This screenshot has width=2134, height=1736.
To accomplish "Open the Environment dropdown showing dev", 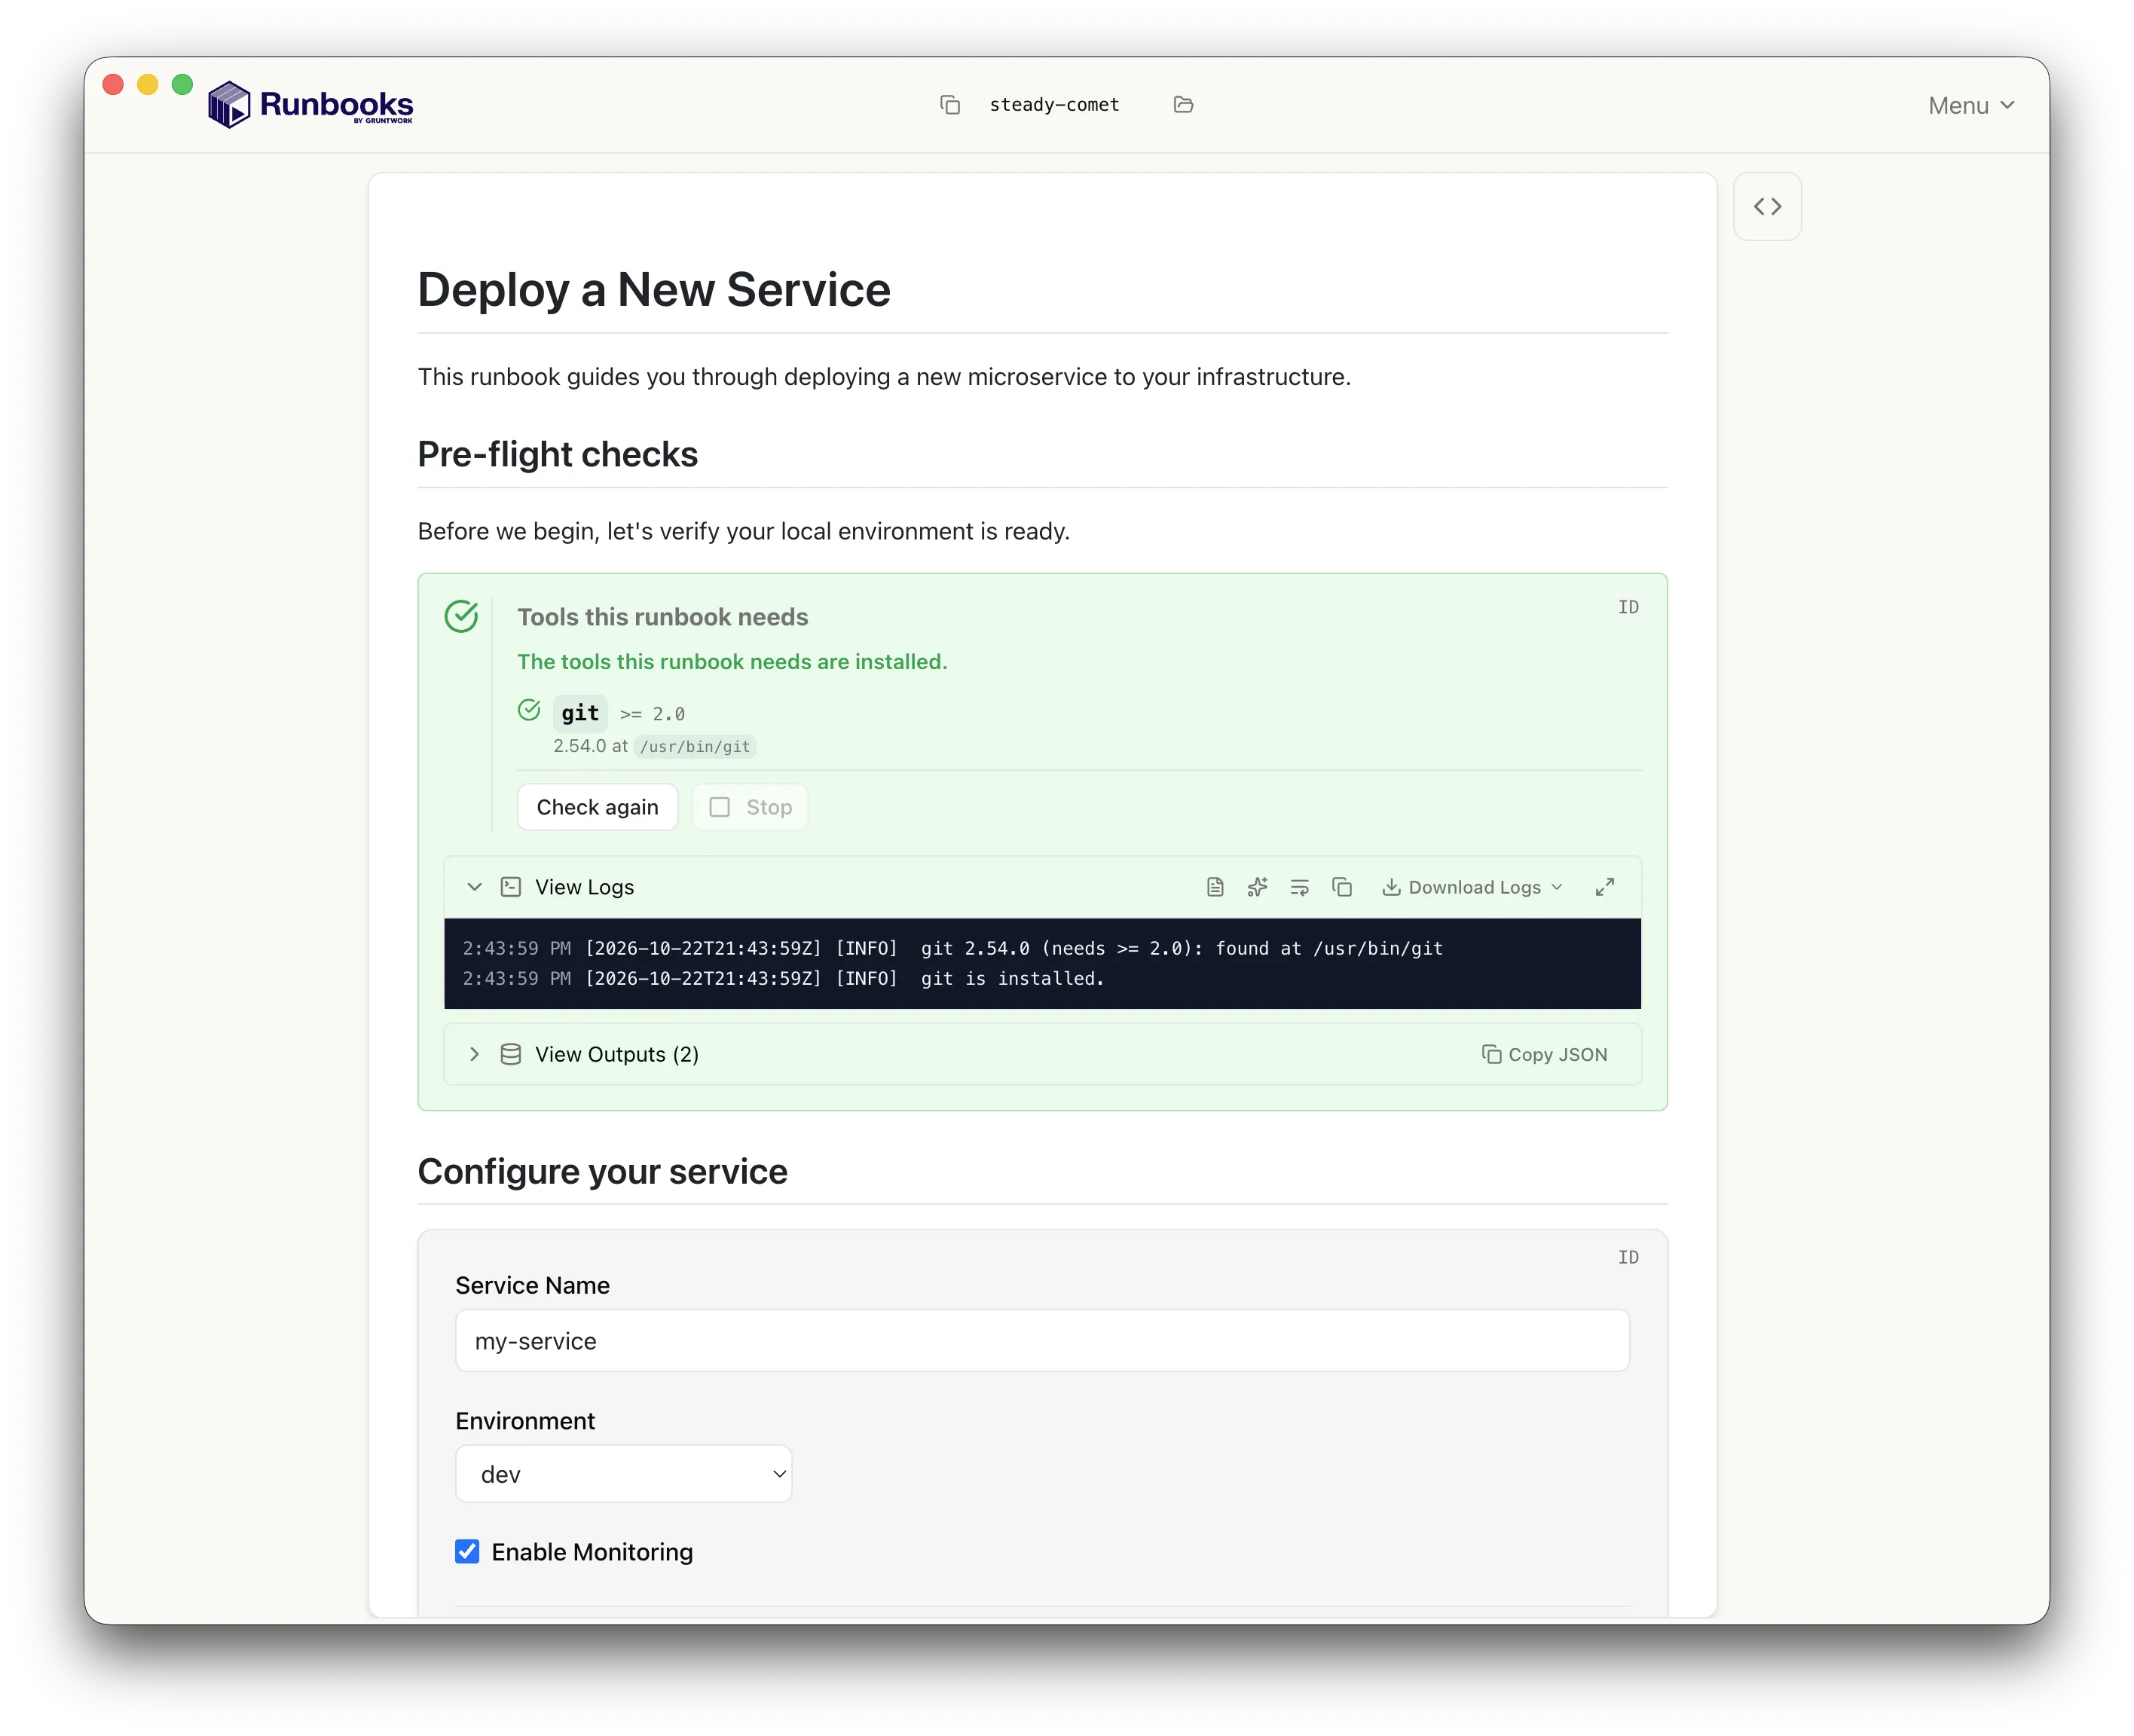I will tap(624, 1474).
